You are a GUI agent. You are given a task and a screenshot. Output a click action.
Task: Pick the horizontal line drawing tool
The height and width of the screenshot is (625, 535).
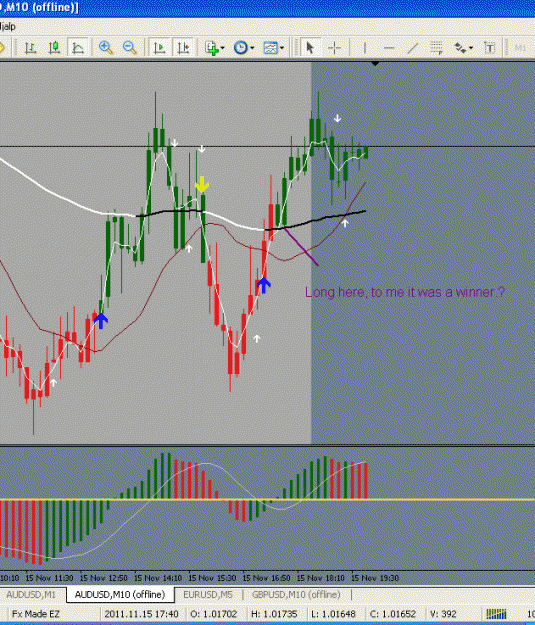(389, 48)
